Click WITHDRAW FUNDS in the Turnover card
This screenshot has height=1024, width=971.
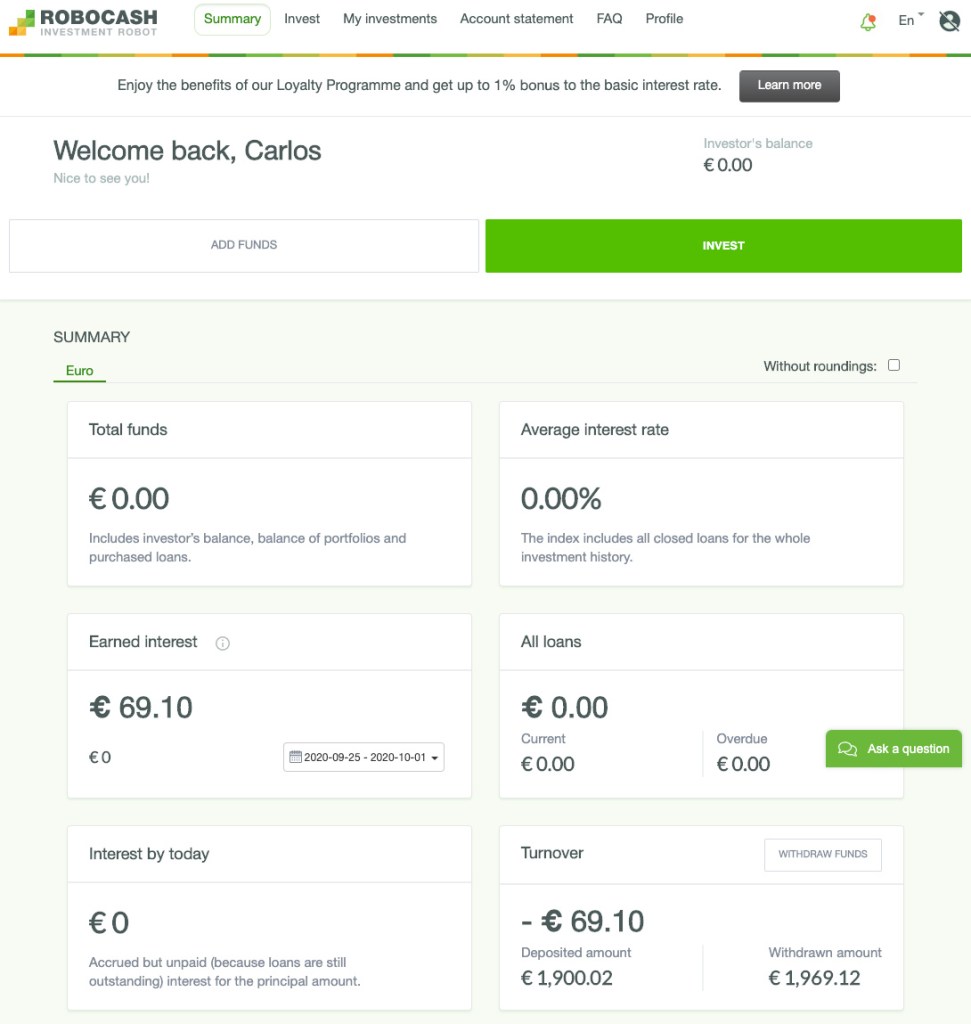coord(822,855)
